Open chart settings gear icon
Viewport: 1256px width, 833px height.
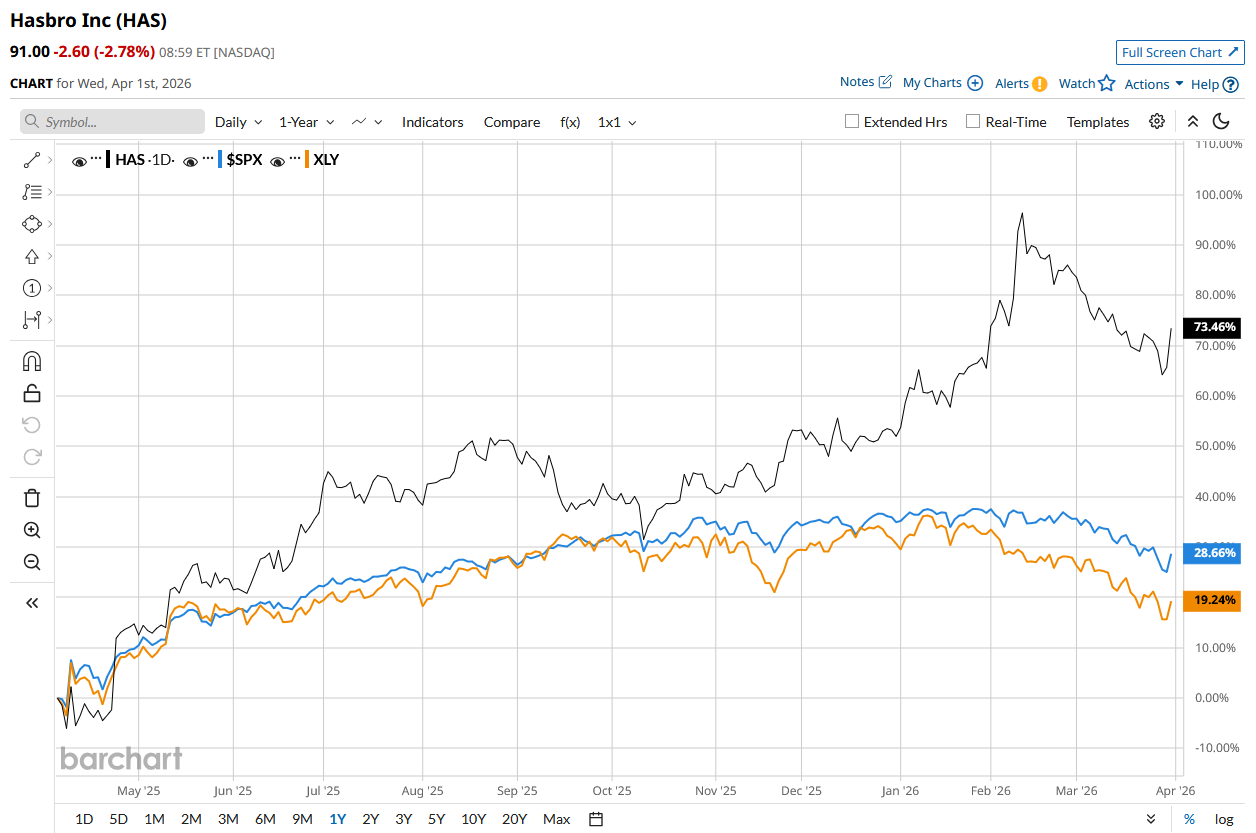(x=1157, y=122)
